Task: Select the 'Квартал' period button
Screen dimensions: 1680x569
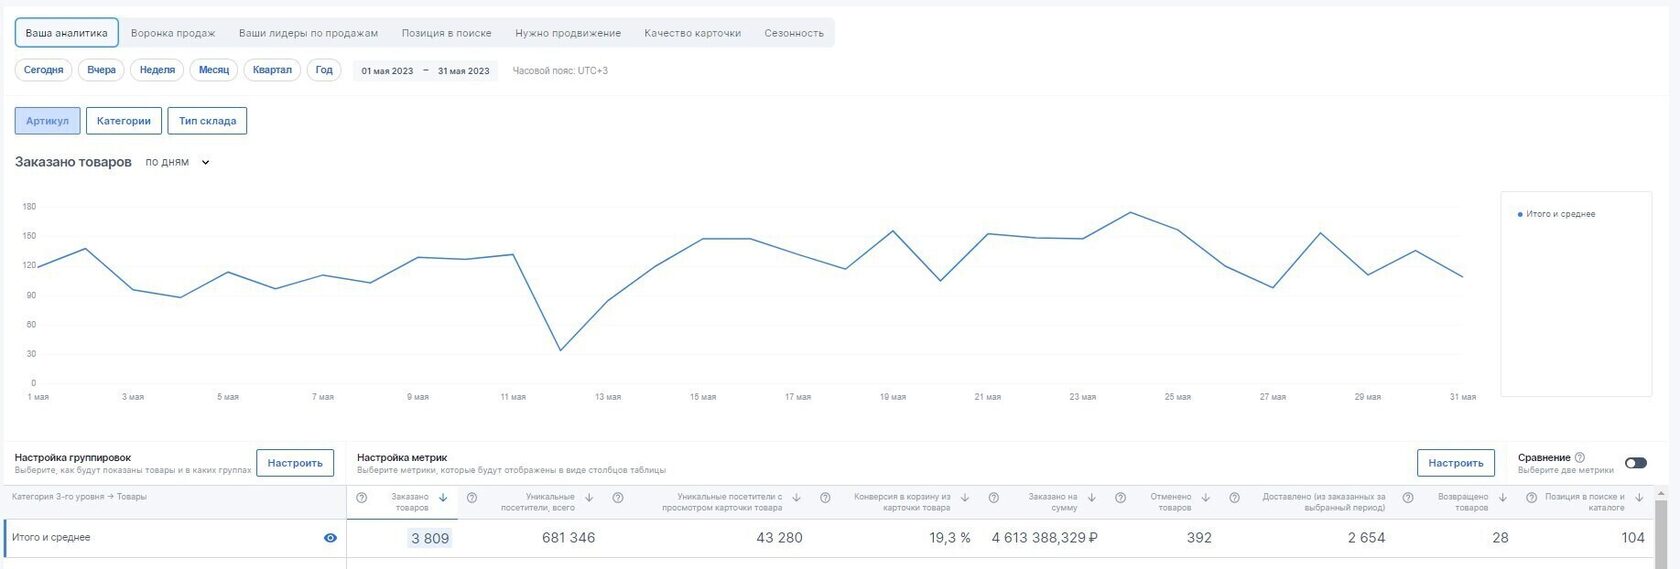Action: [272, 70]
